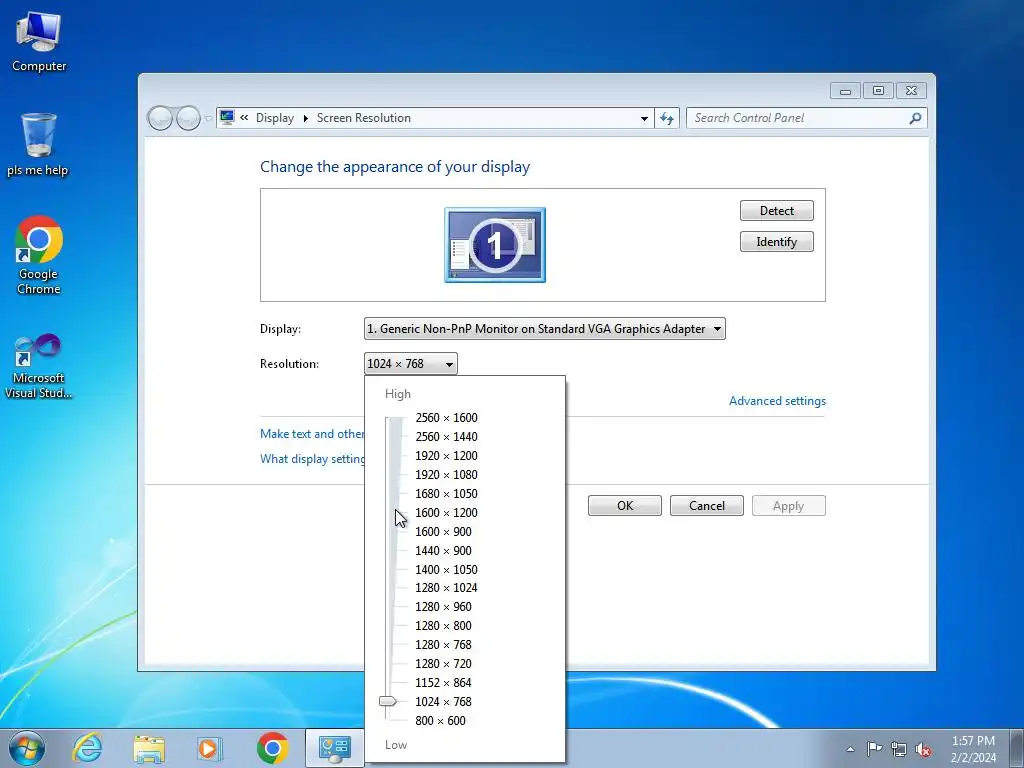This screenshot has width=1024, height=768.
Task: Click the 1600 × 900 resolution label
Action: (x=443, y=531)
